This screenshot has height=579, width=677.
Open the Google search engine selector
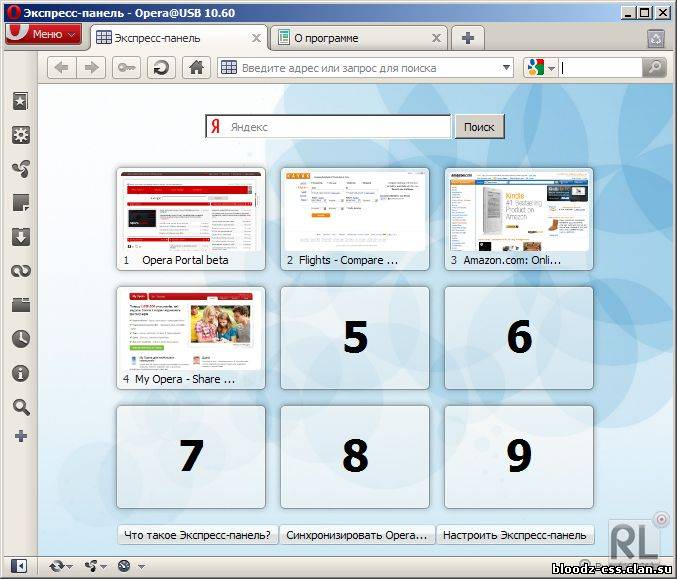coord(540,68)
